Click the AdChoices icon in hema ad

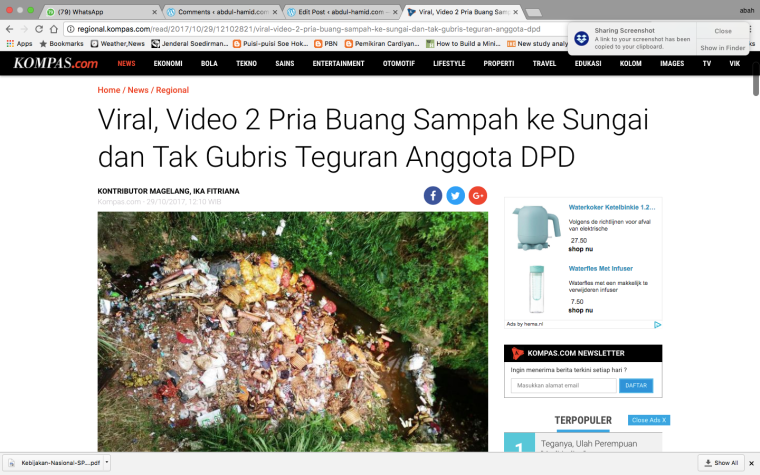[x=657, y=325]
